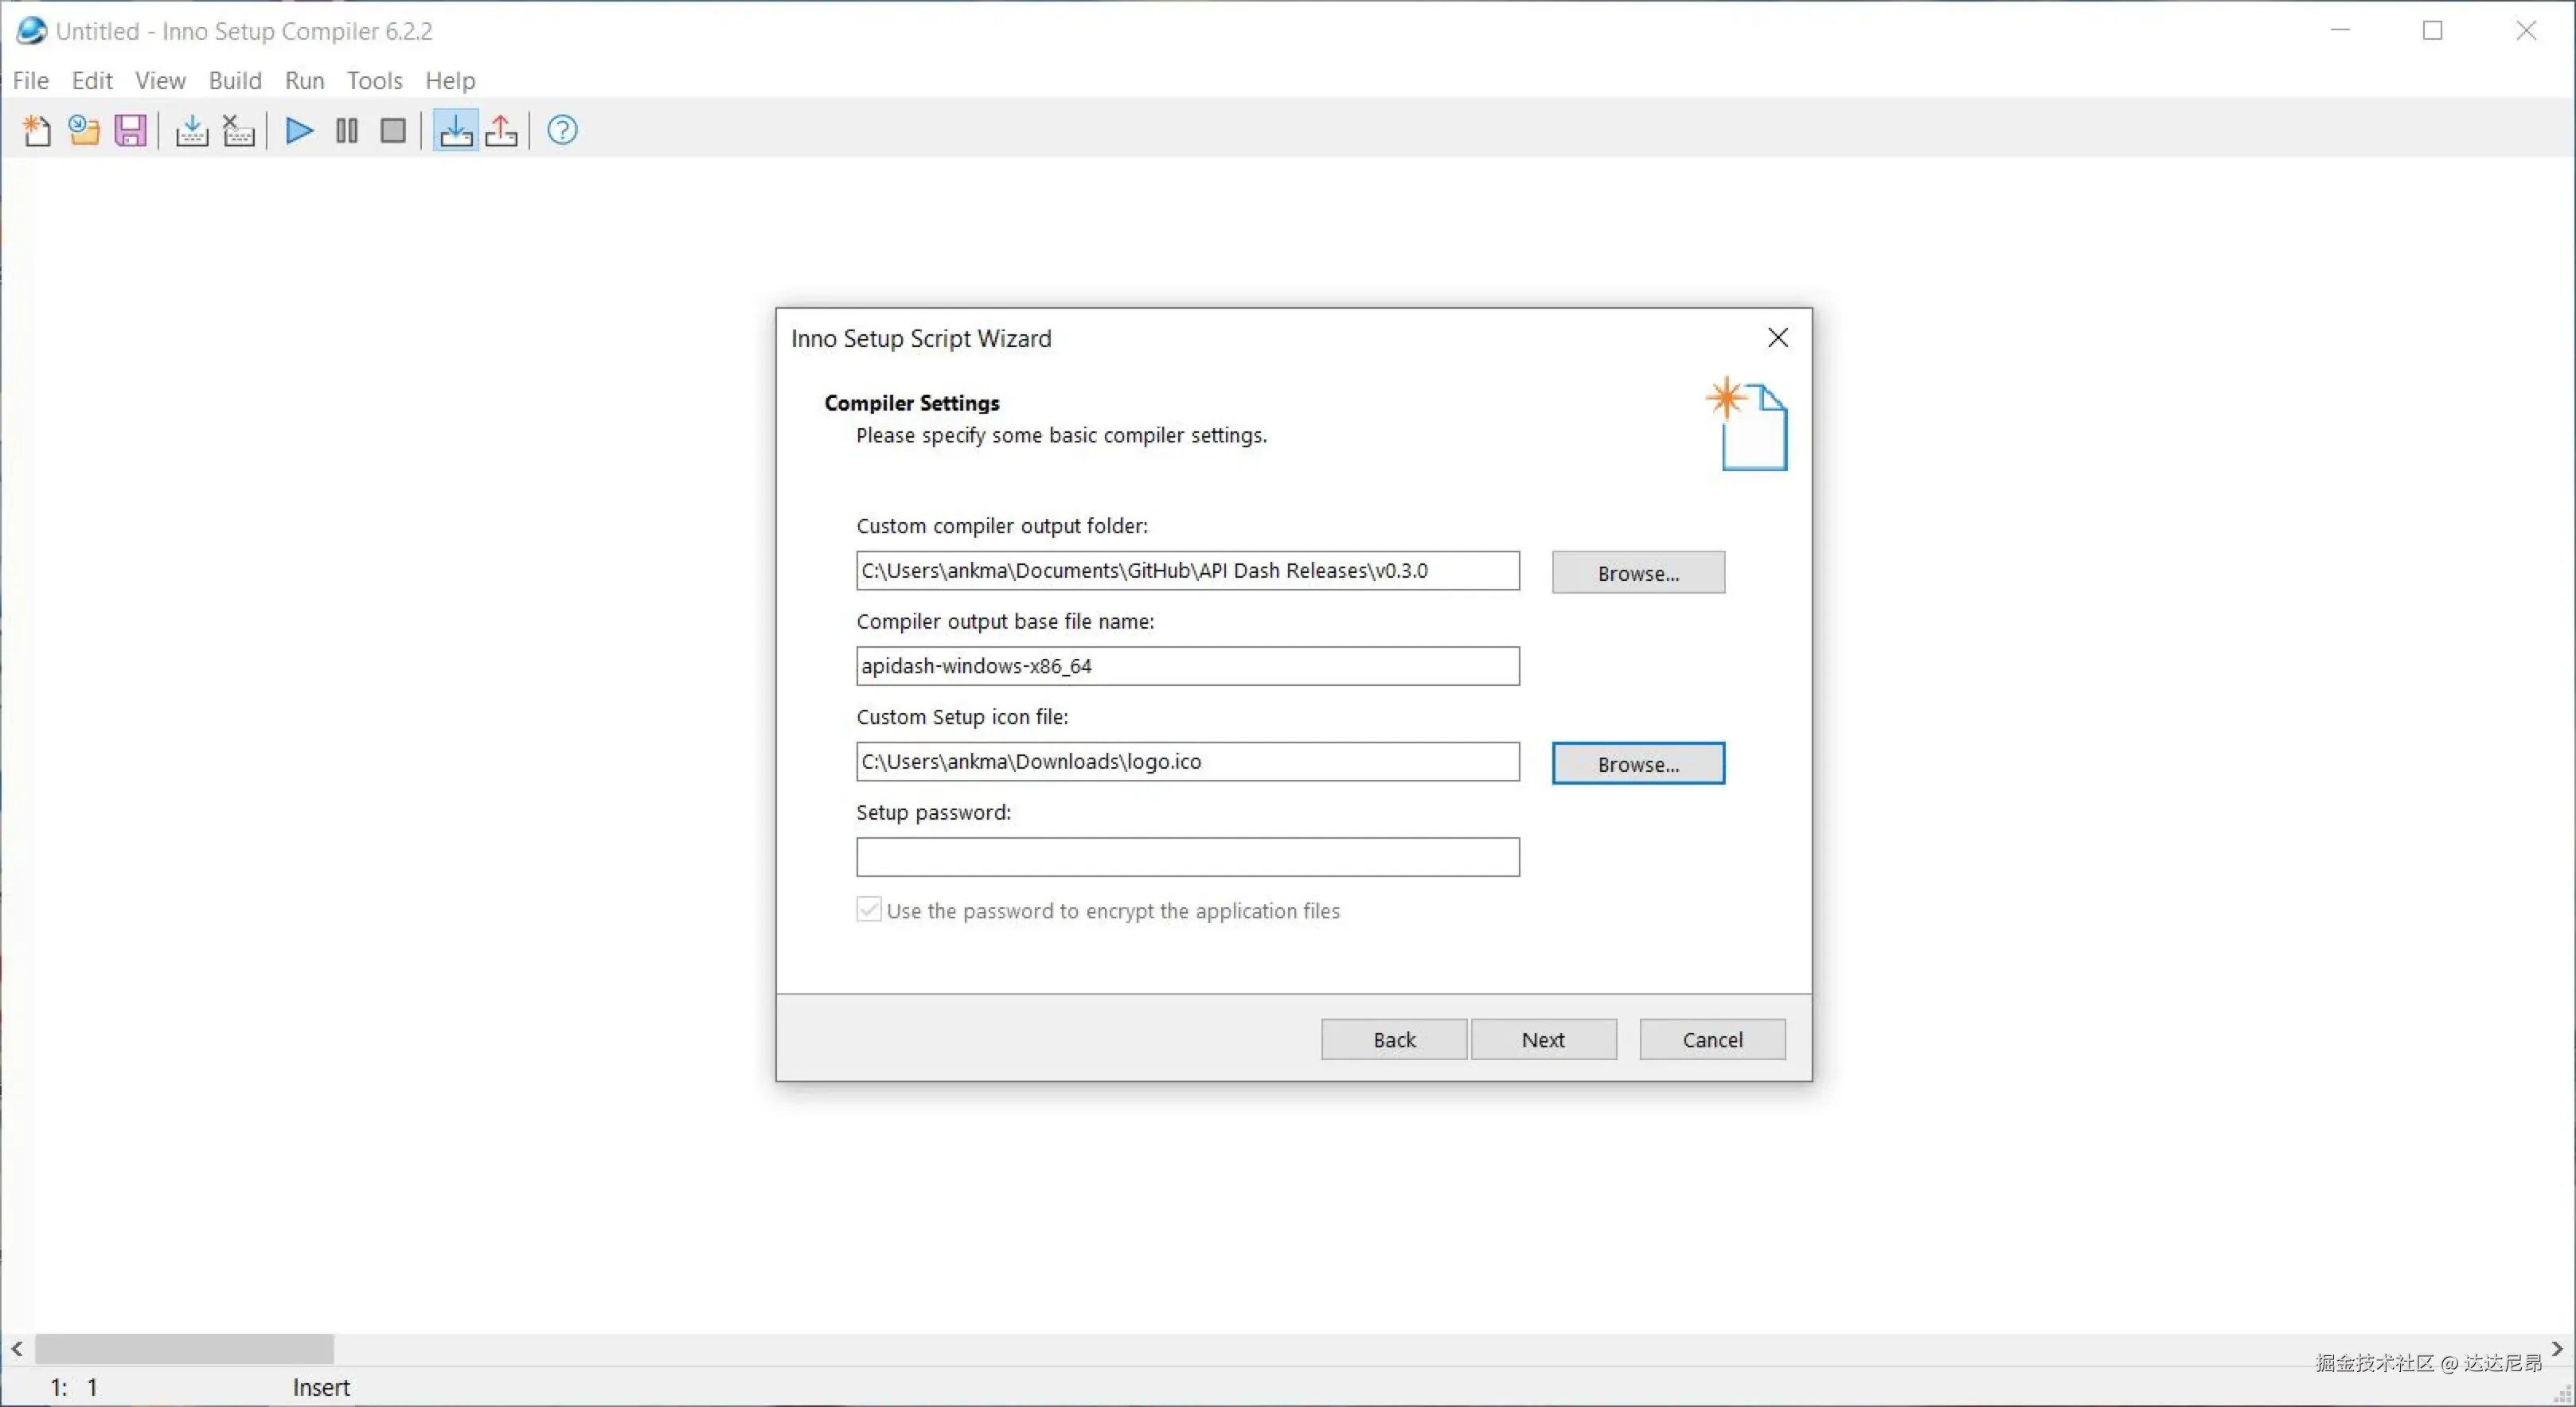Click the Compile toolbar icon
The width and height of the screenshot is (2576, 1407).
191,131
